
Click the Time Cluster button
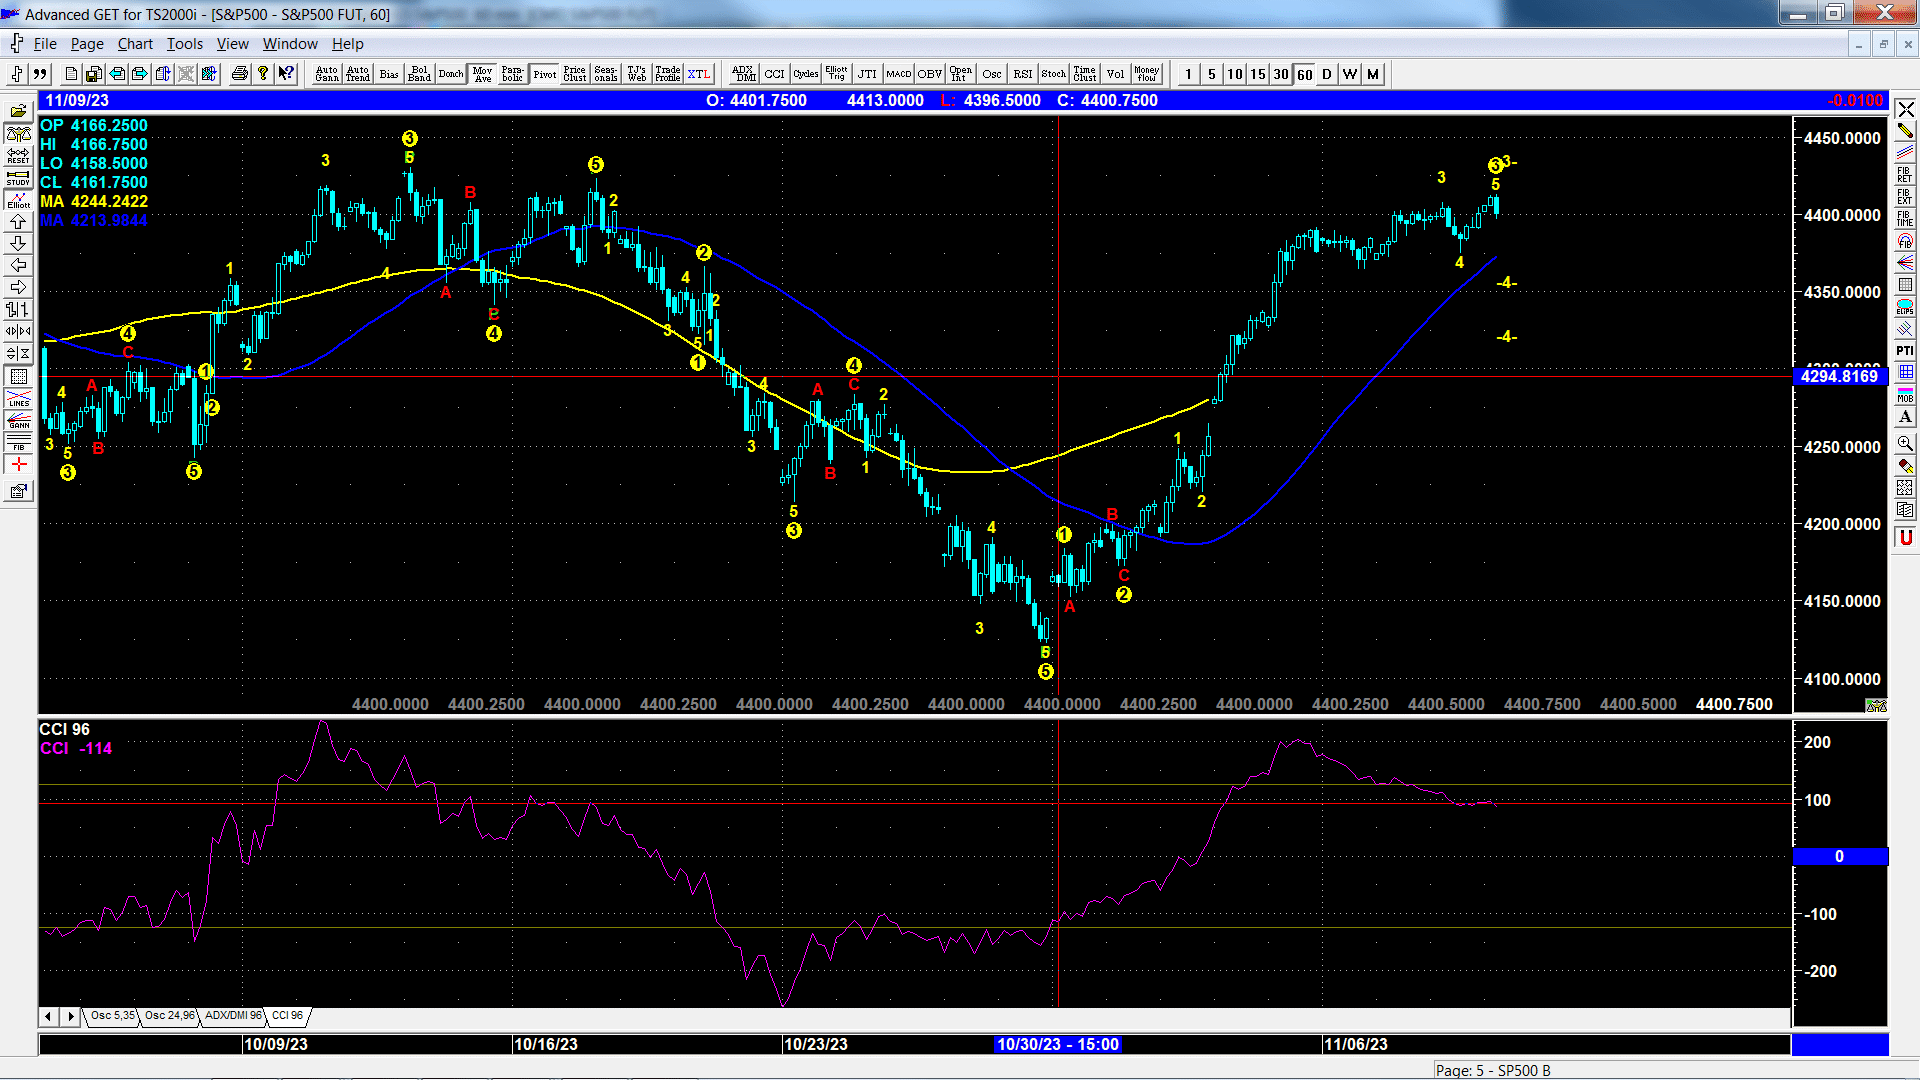(x=1084, y=74)
